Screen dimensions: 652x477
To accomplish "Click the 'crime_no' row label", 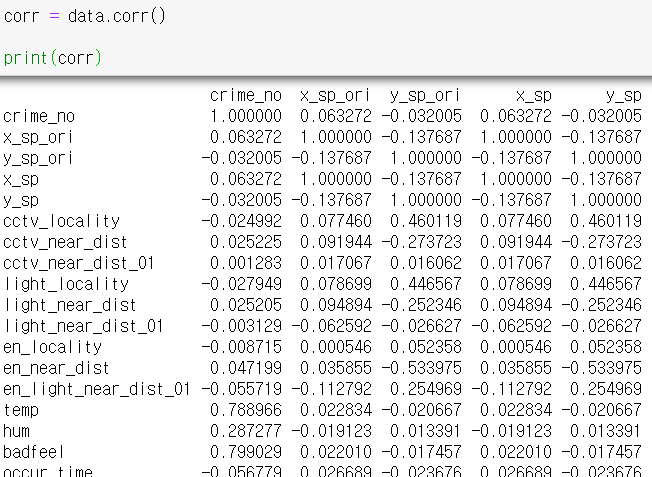I will coord(39,116).
